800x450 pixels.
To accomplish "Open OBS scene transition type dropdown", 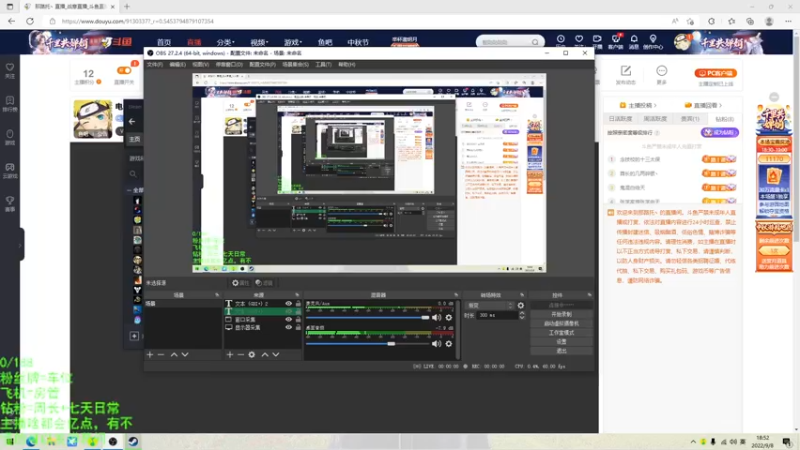I will [489, 306].
